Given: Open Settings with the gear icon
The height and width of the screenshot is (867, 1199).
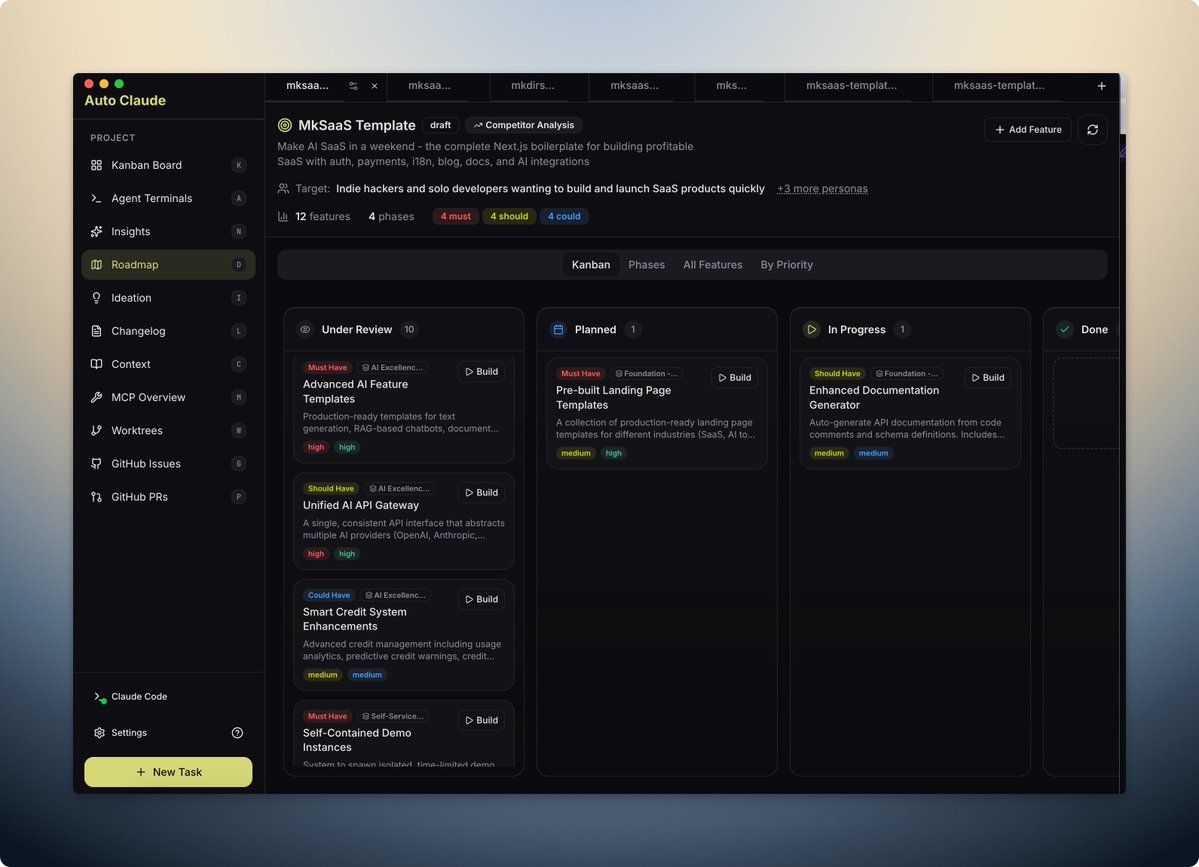Looking at the screenshot, I should point(99,732).
